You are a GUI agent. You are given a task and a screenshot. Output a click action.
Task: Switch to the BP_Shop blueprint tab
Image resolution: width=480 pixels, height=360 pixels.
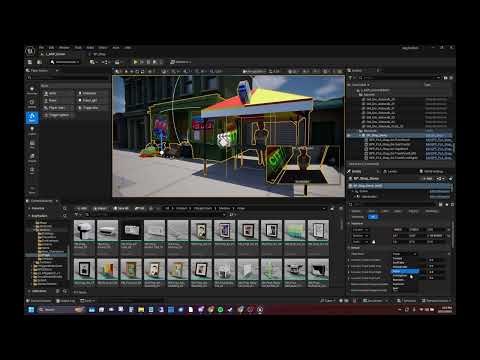pos(99,54)
